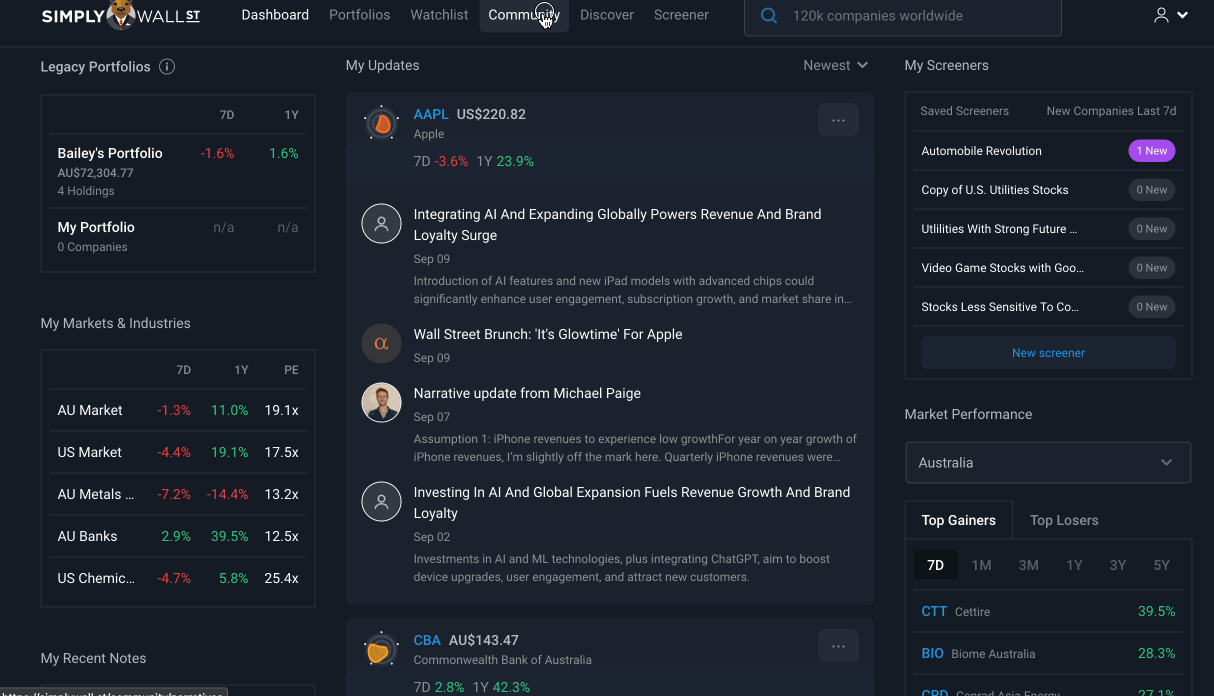Click avatar beside Investing In AI article

click(x=381, y=503)
